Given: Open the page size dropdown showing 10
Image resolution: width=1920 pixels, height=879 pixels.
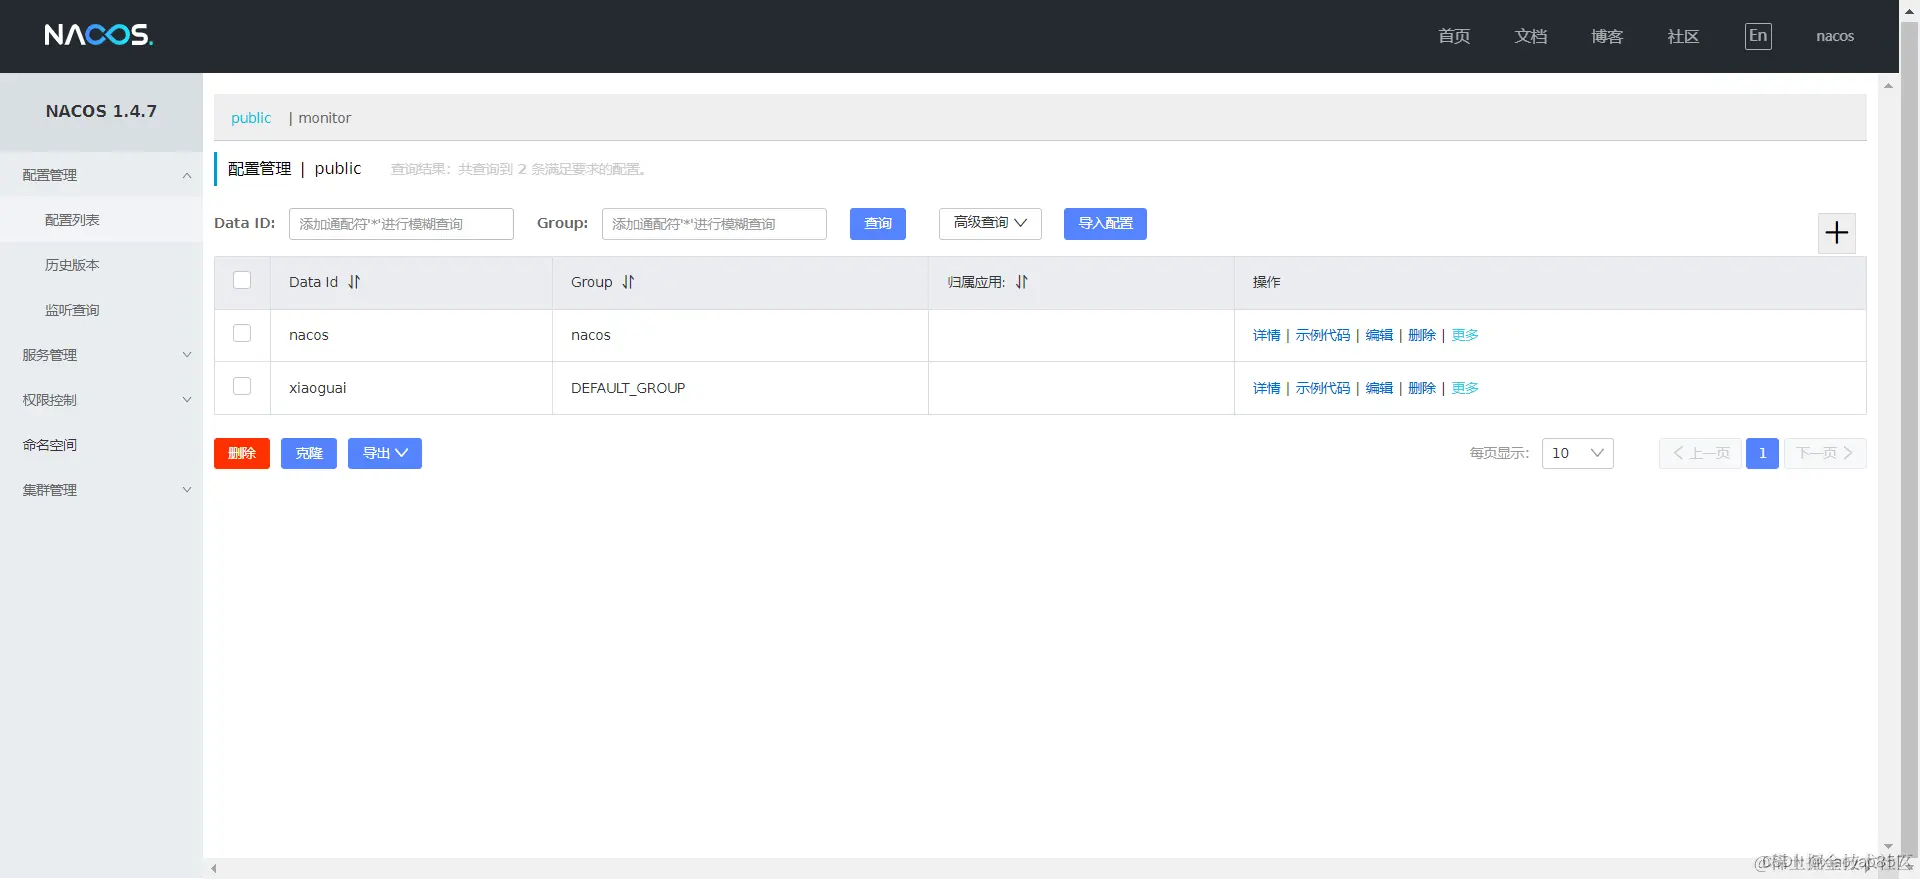Looking at the screenshot, I should (1577, 453).
